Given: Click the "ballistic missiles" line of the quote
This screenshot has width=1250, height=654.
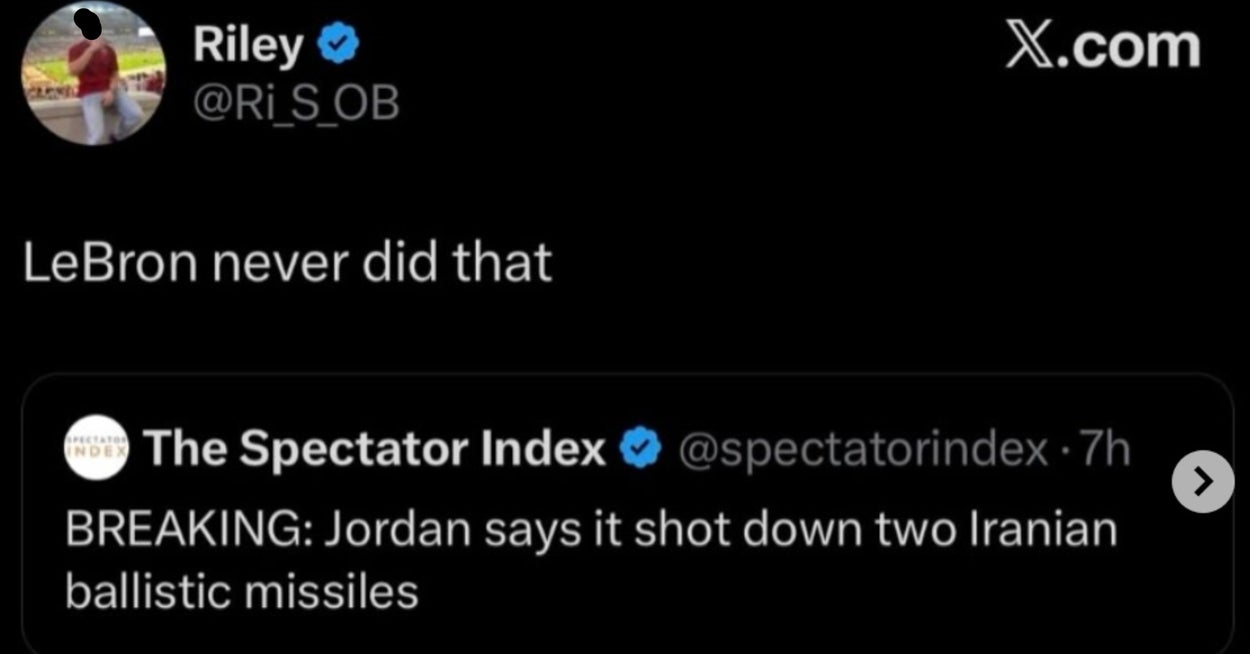Looking at the screenshot, I should [241, 592].
